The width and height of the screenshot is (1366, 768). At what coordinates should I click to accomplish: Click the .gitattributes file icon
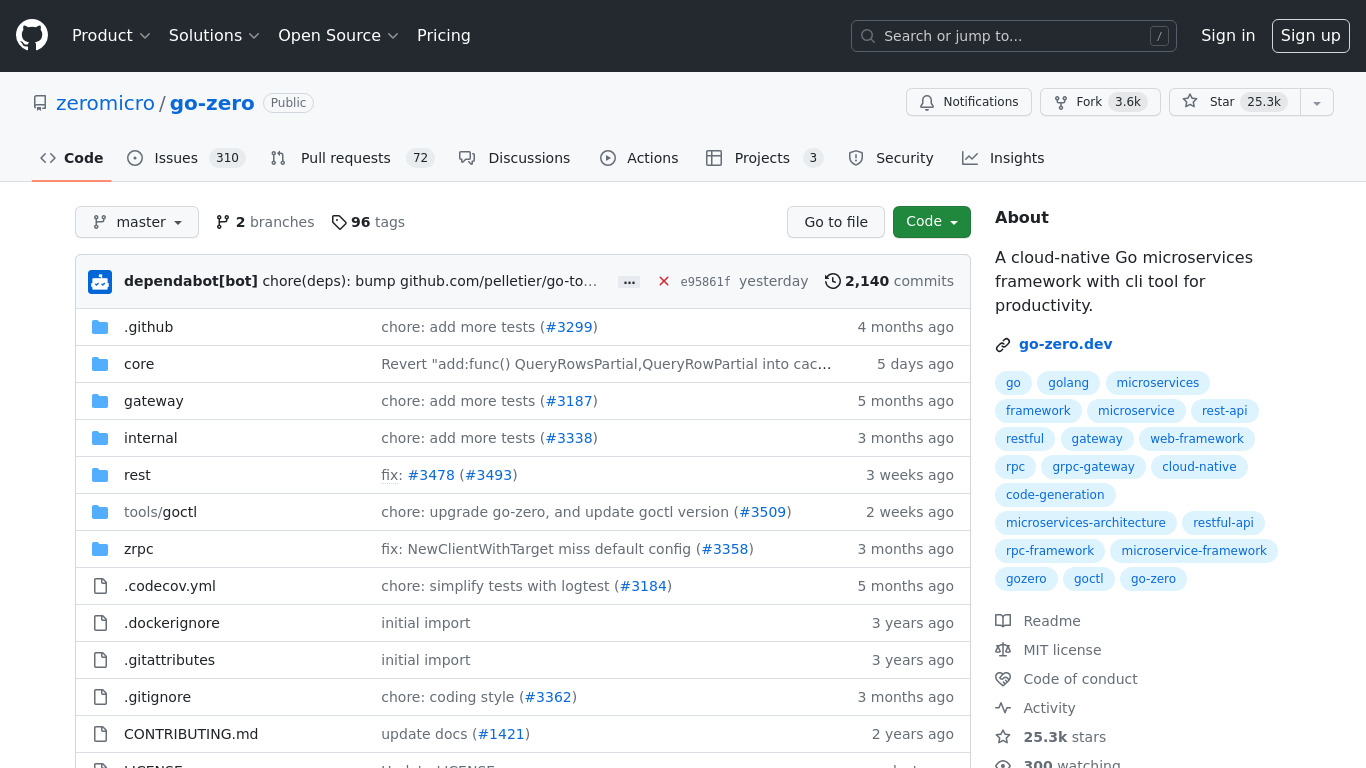click(100, 660)
